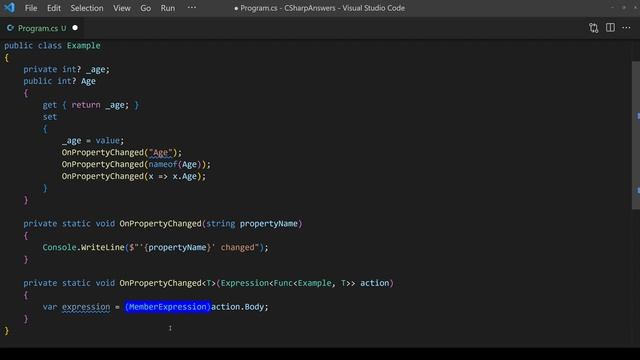Viewport: 640px width, 360px height.
Task: Select the Program.cs editor tab
Action: (x=41, y=28)
